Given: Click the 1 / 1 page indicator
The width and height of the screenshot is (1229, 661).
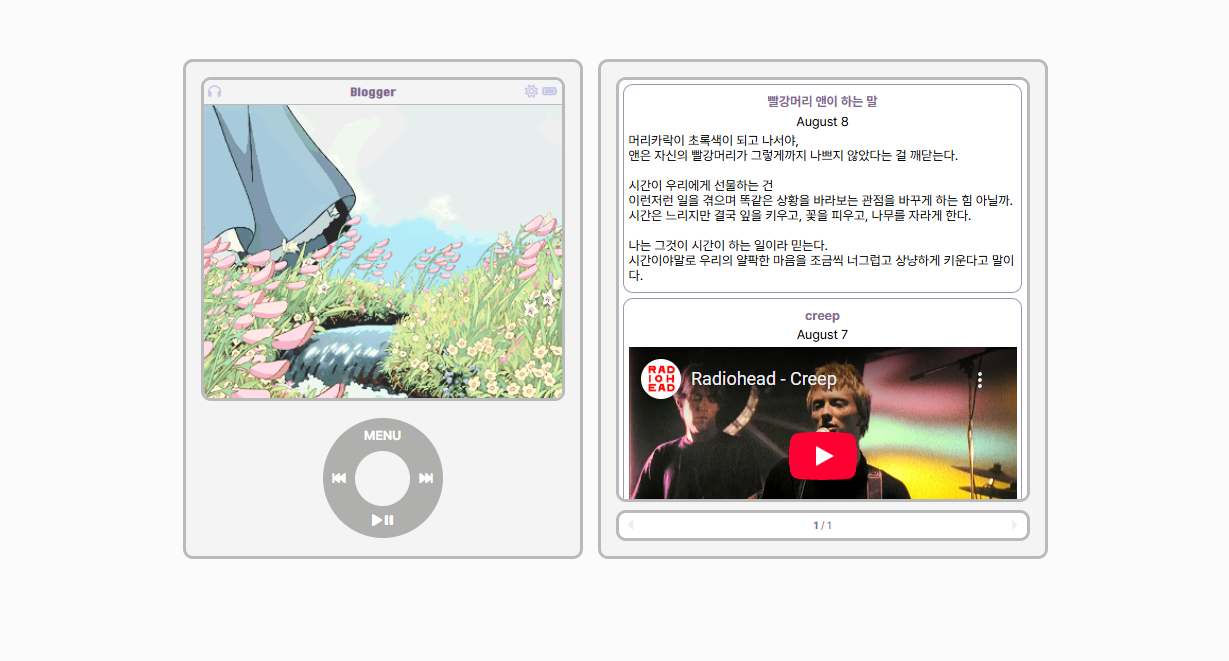Looking at the screenshot, I should [x=822, y=525].
